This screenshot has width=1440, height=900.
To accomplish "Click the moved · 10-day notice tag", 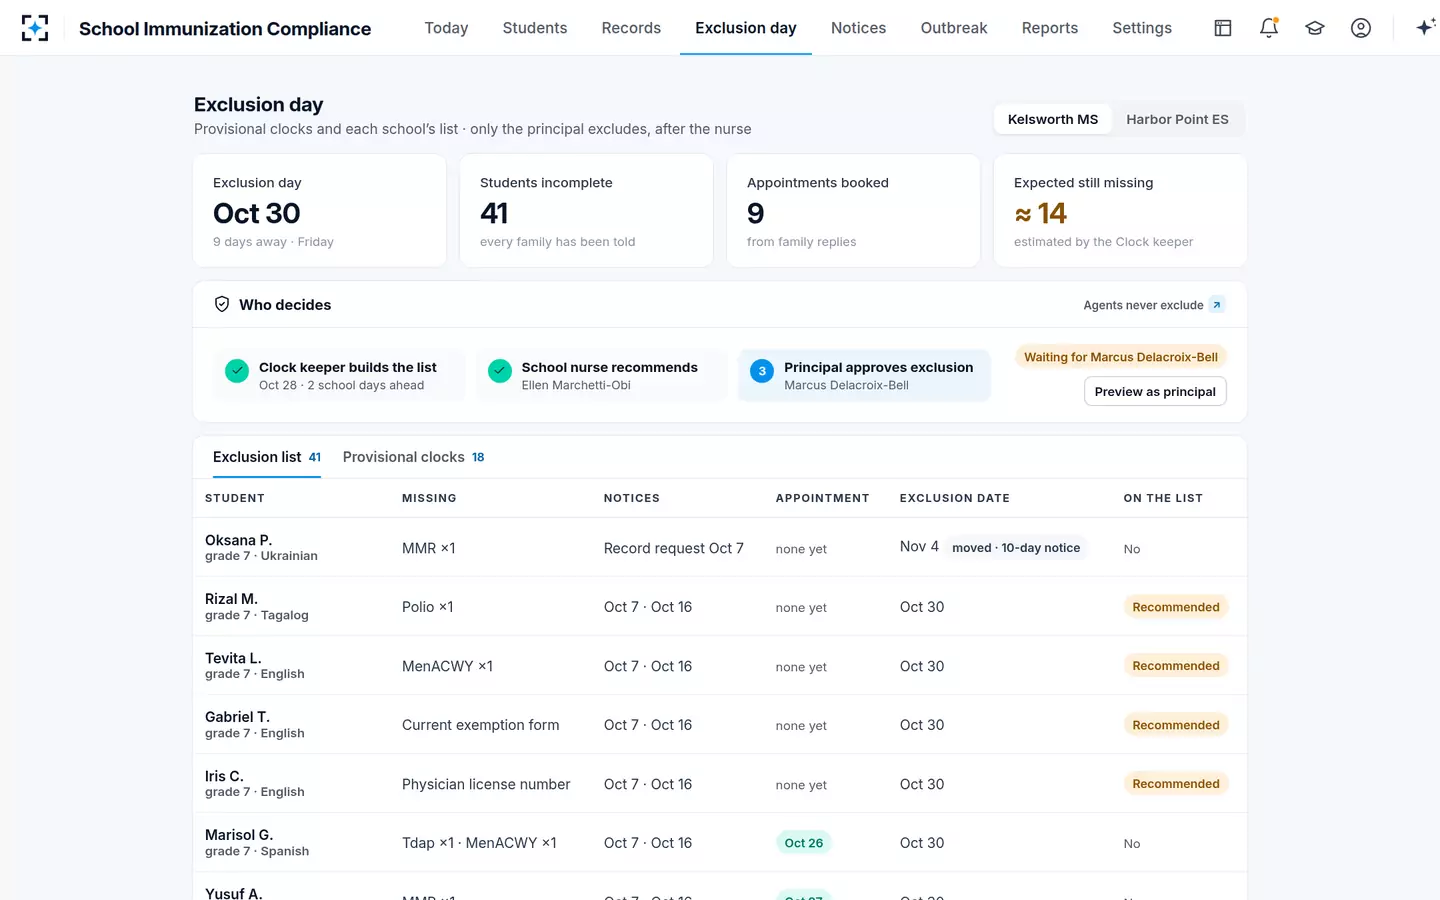I will pyautogui.click(x=1016, y=548).
